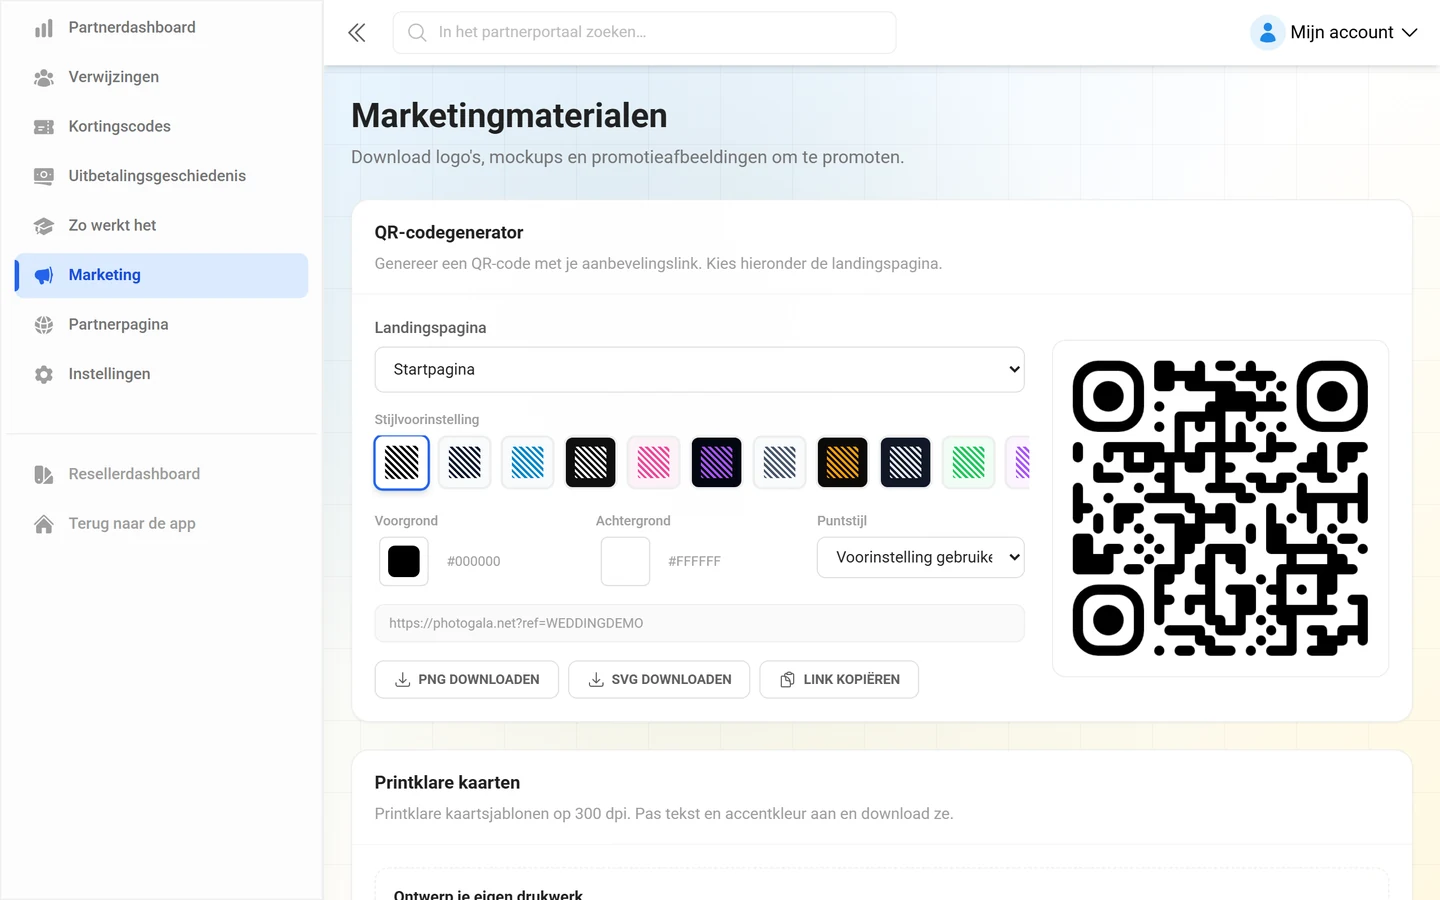1440x900 pixels.
Task: Open the Uitbetalingsgeschiedenis money icon
Action: [x=44, y=176]
